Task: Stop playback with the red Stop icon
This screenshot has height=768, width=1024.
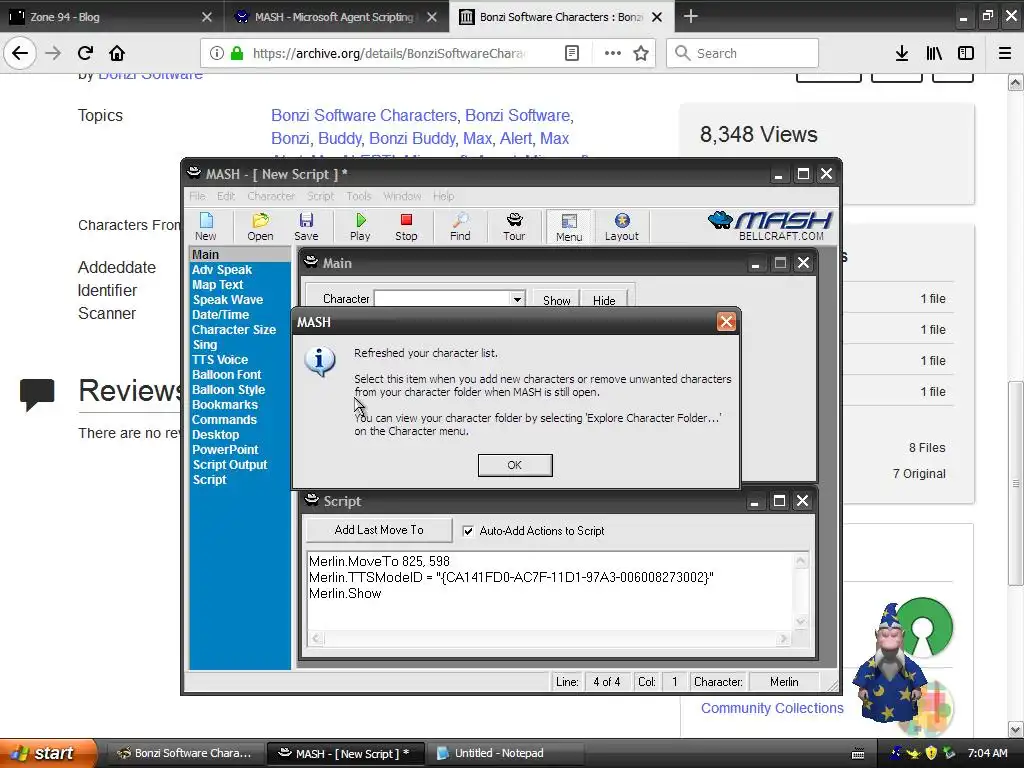Action: (x=406, y=227)
